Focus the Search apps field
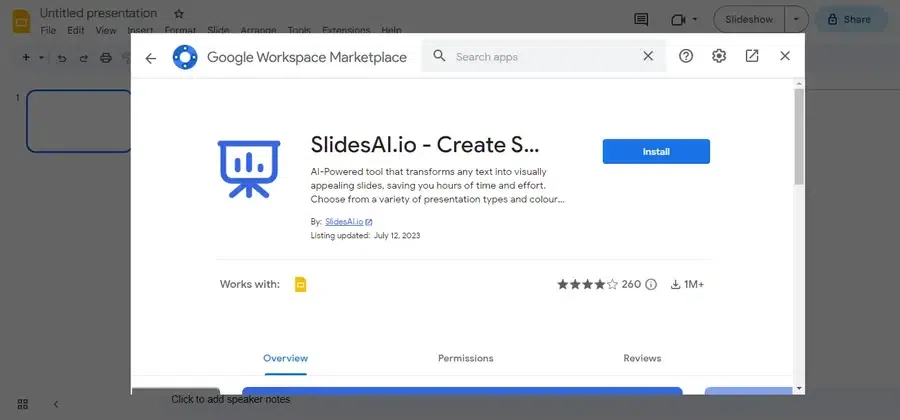 tap(544, 56)
